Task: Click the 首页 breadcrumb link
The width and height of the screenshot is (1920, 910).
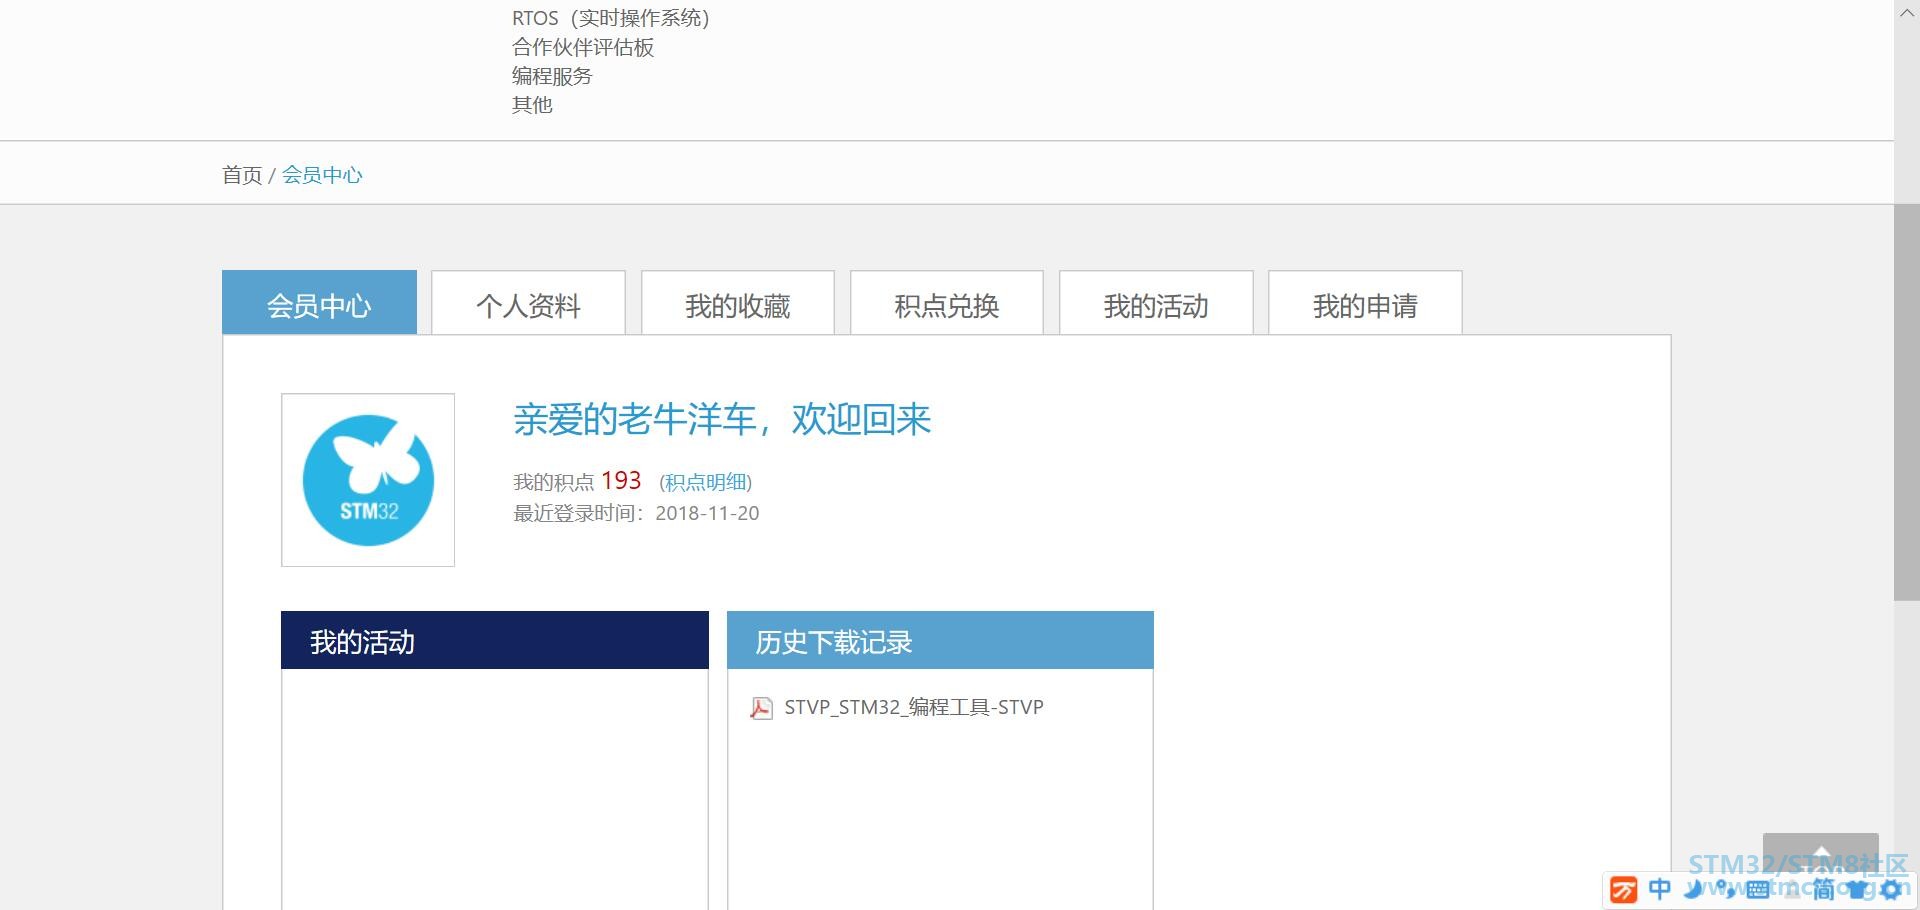Action: (242, 175)
